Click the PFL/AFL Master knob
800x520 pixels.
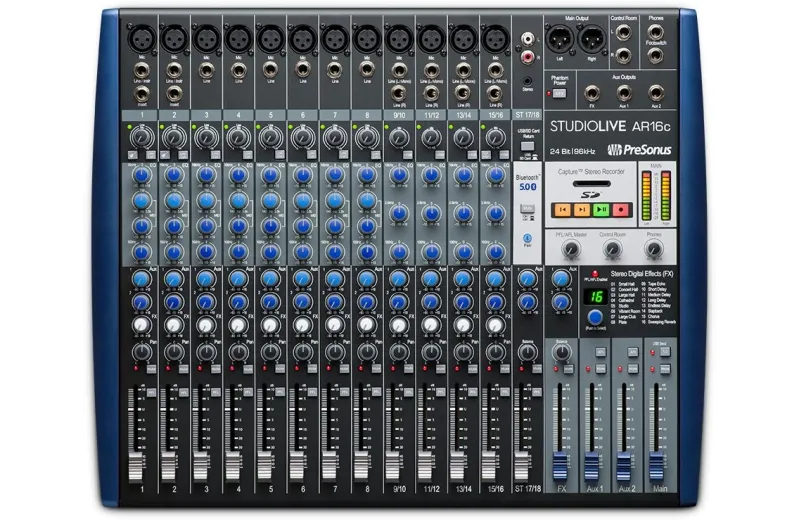pyautogui.click(x=570, y=250)
